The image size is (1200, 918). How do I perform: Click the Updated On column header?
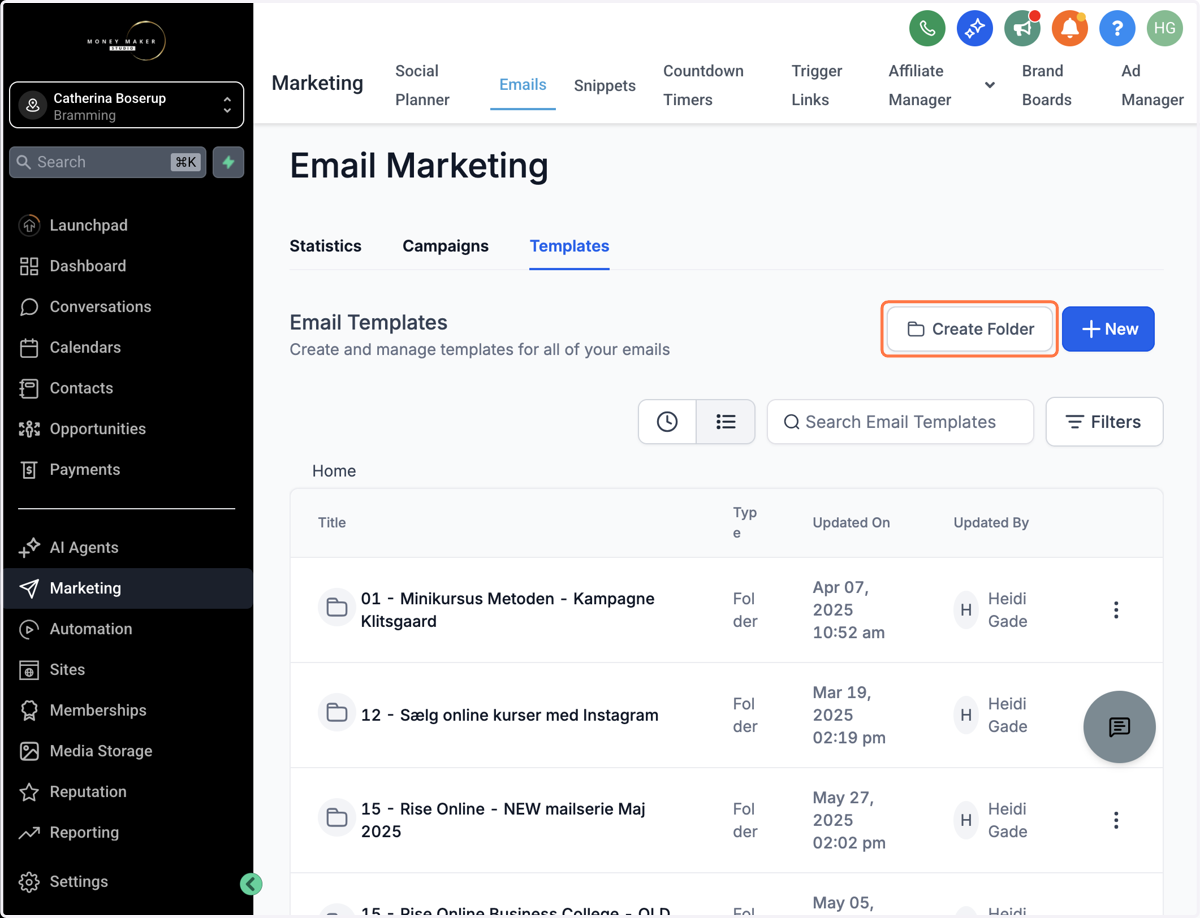(851, 522)
